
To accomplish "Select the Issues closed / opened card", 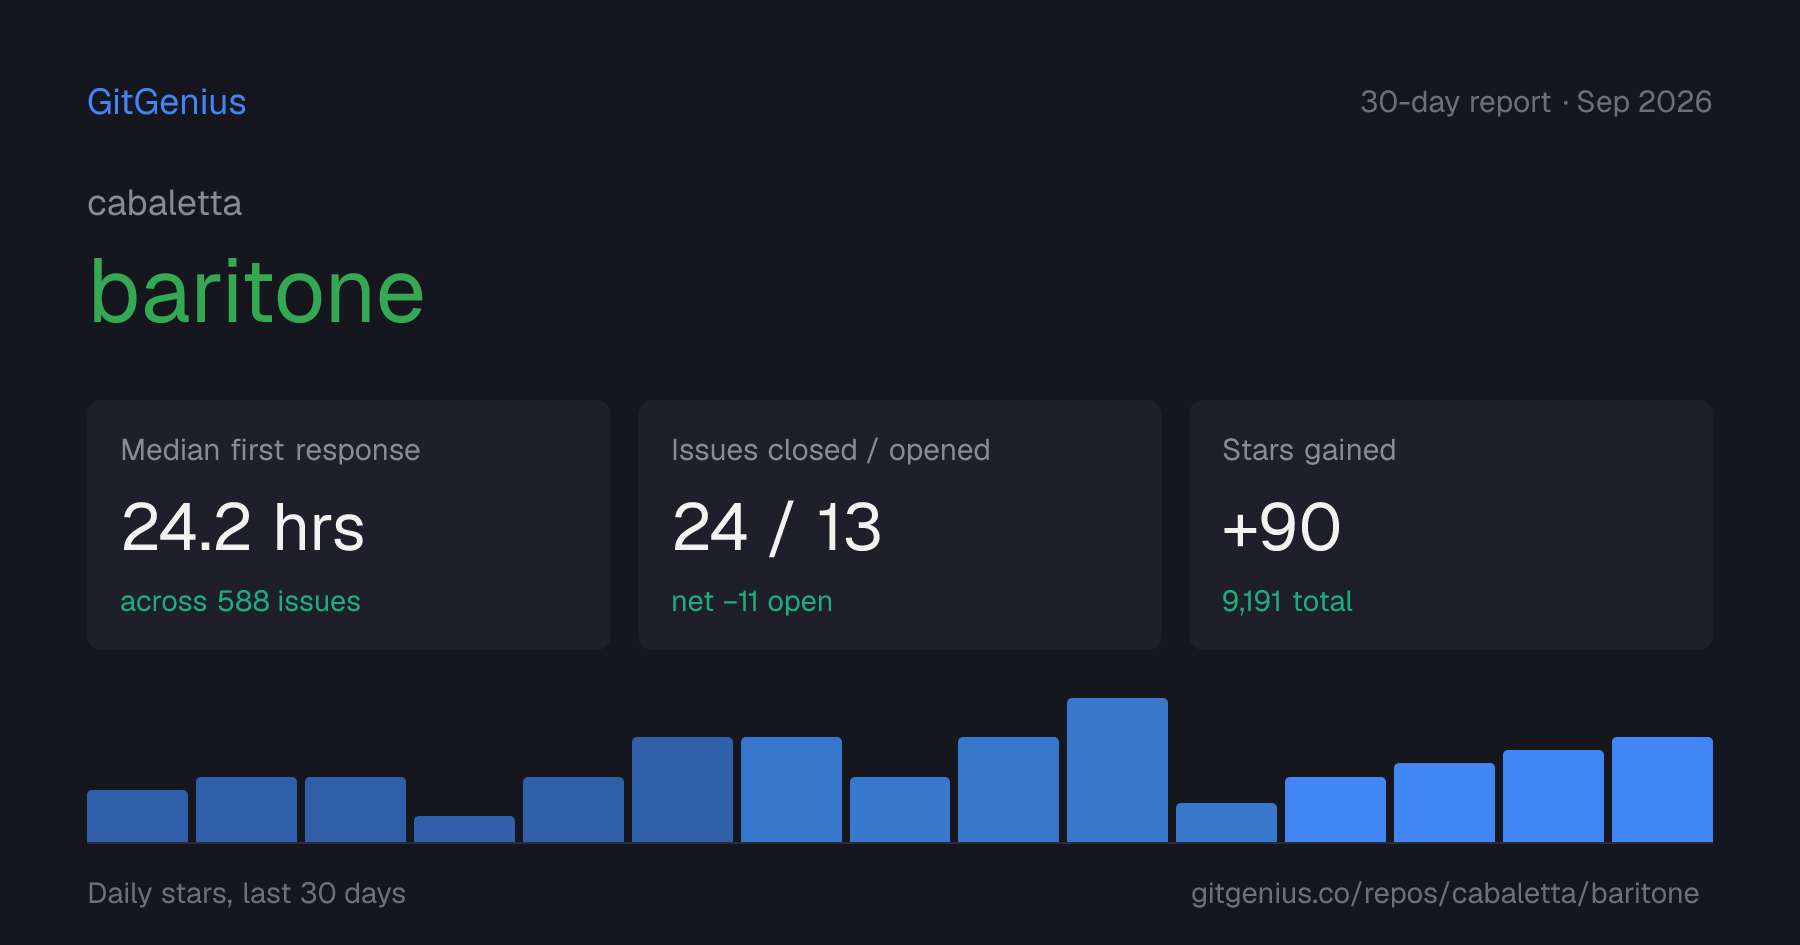I will tap(900, 525).
